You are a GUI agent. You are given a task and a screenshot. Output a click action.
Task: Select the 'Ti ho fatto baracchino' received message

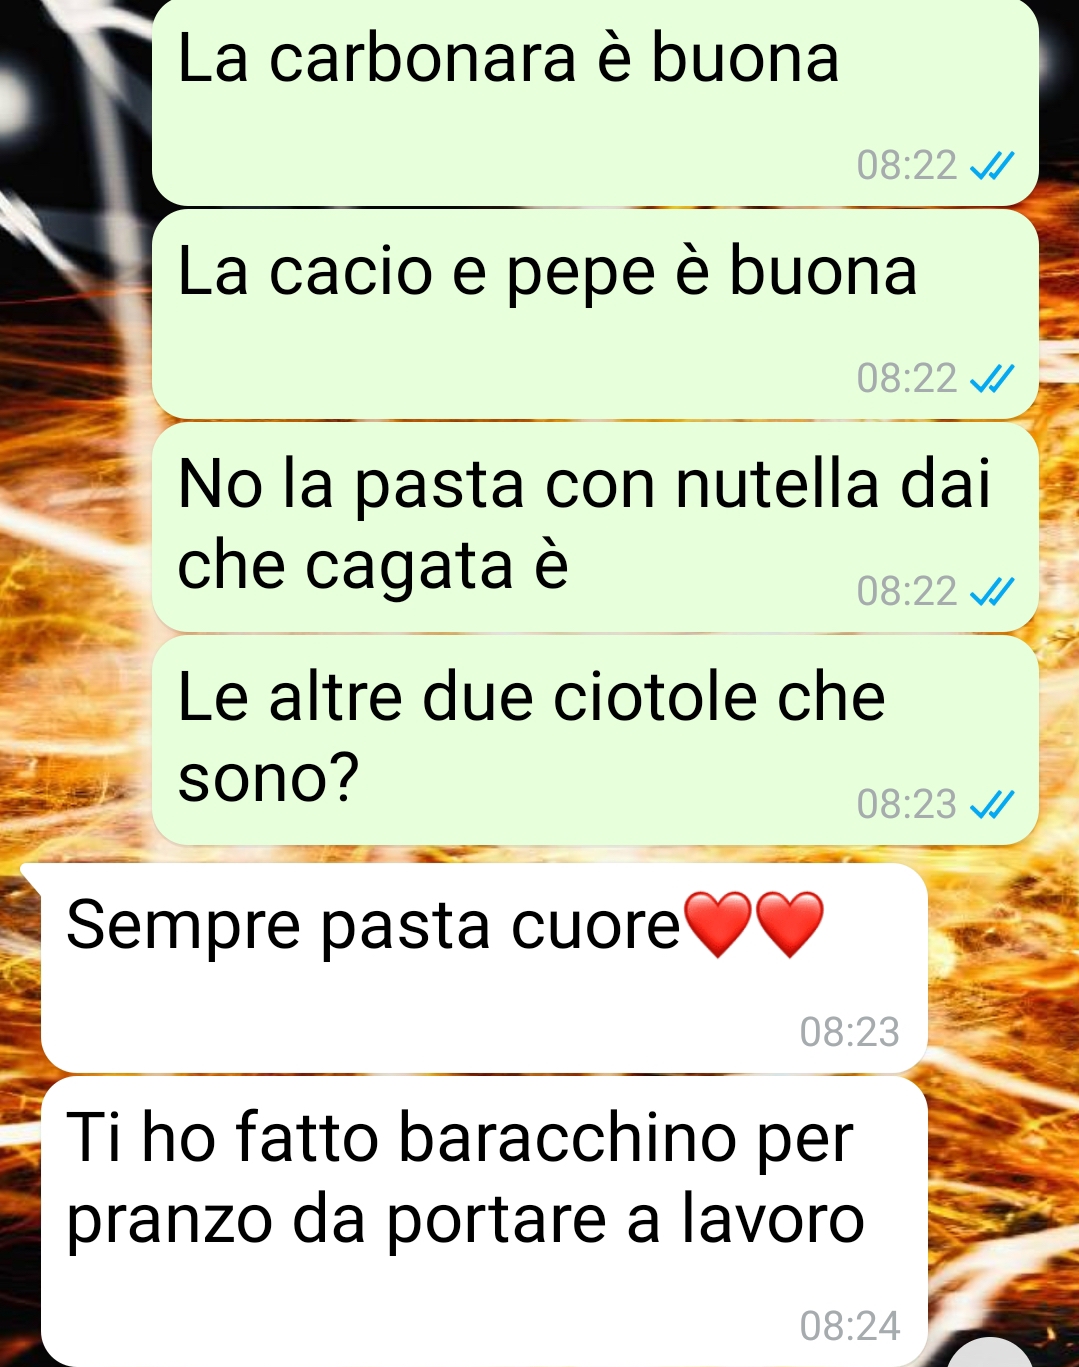pos(484,1221)
